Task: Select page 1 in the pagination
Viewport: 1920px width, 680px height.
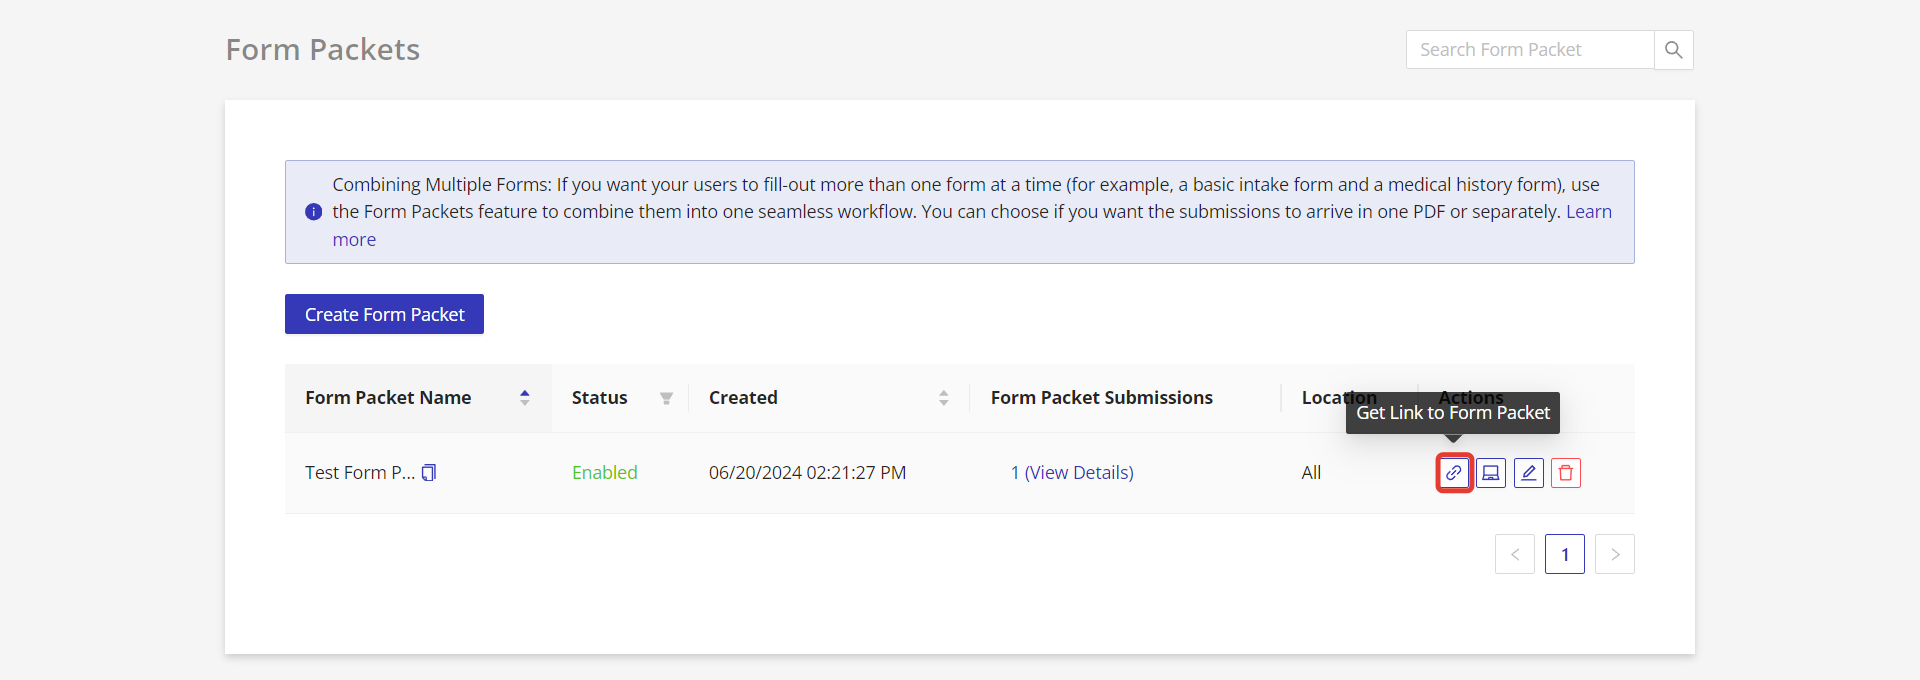Action: (x=1564, y=554)
